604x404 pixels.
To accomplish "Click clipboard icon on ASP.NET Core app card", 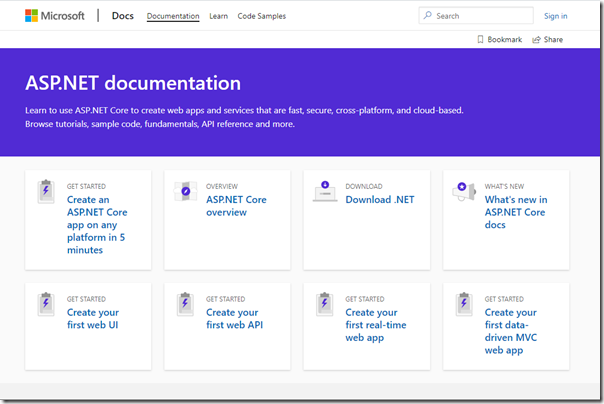I will coord(46,191).
